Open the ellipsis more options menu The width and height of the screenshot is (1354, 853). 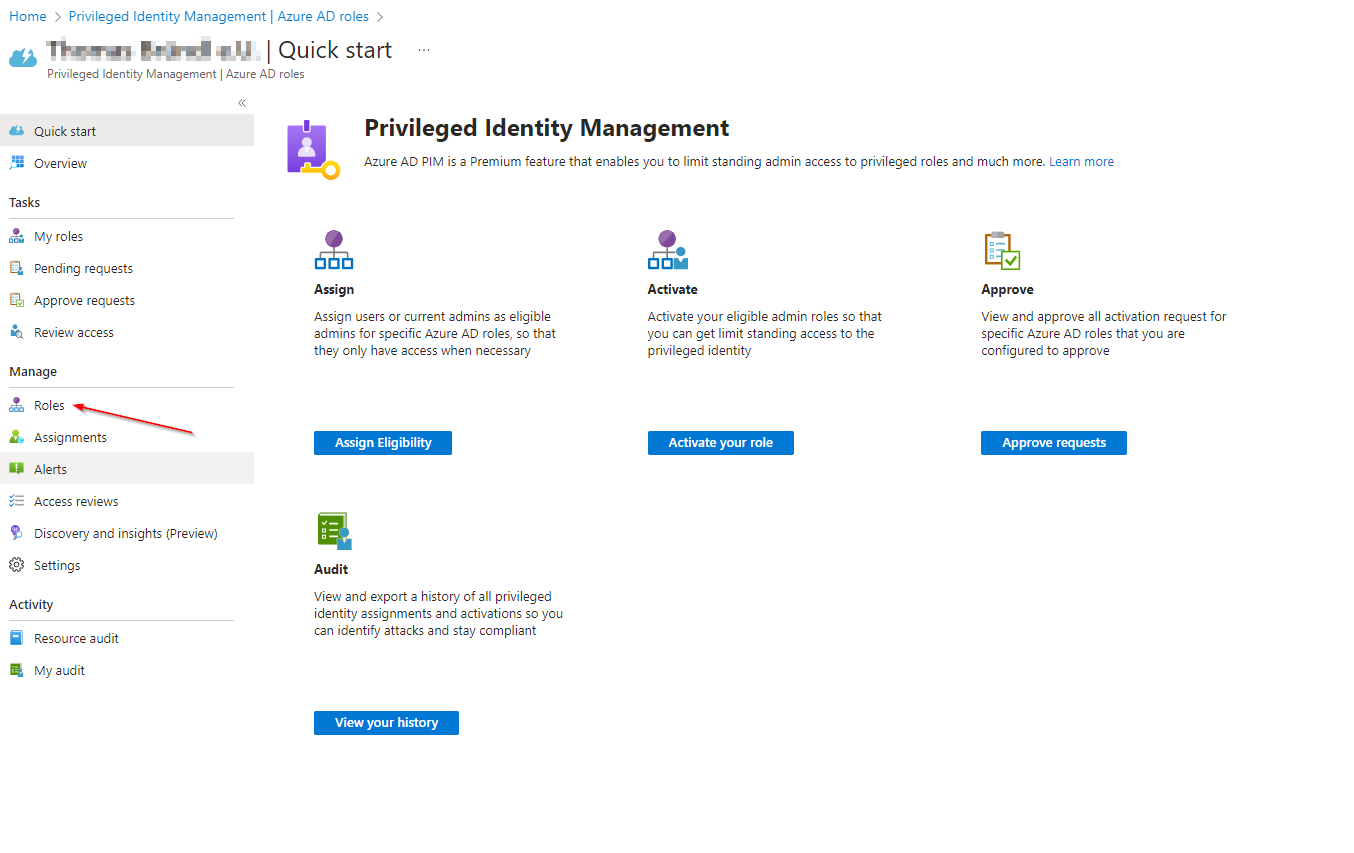pos(424,50)
